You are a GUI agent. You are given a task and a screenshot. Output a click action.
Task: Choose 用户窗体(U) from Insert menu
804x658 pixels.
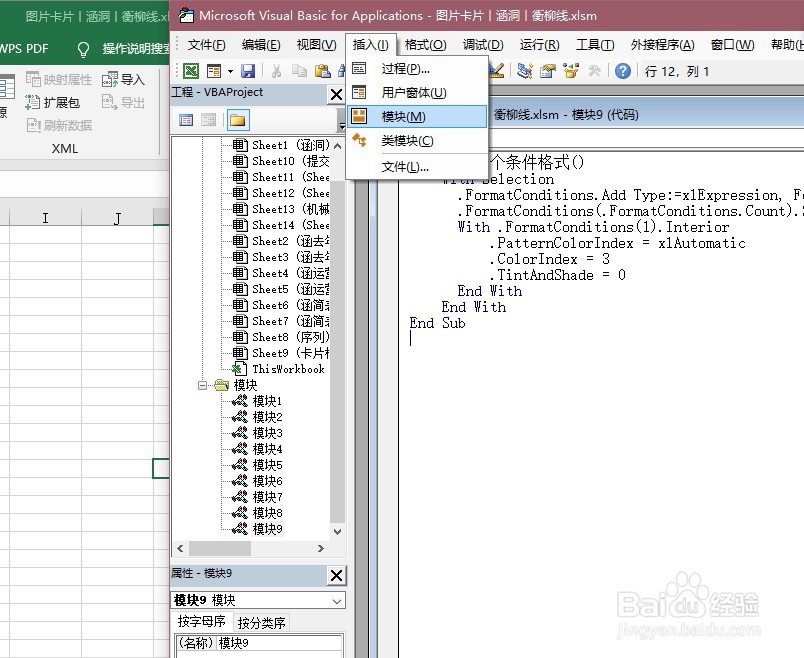click(x=416, y=93)
